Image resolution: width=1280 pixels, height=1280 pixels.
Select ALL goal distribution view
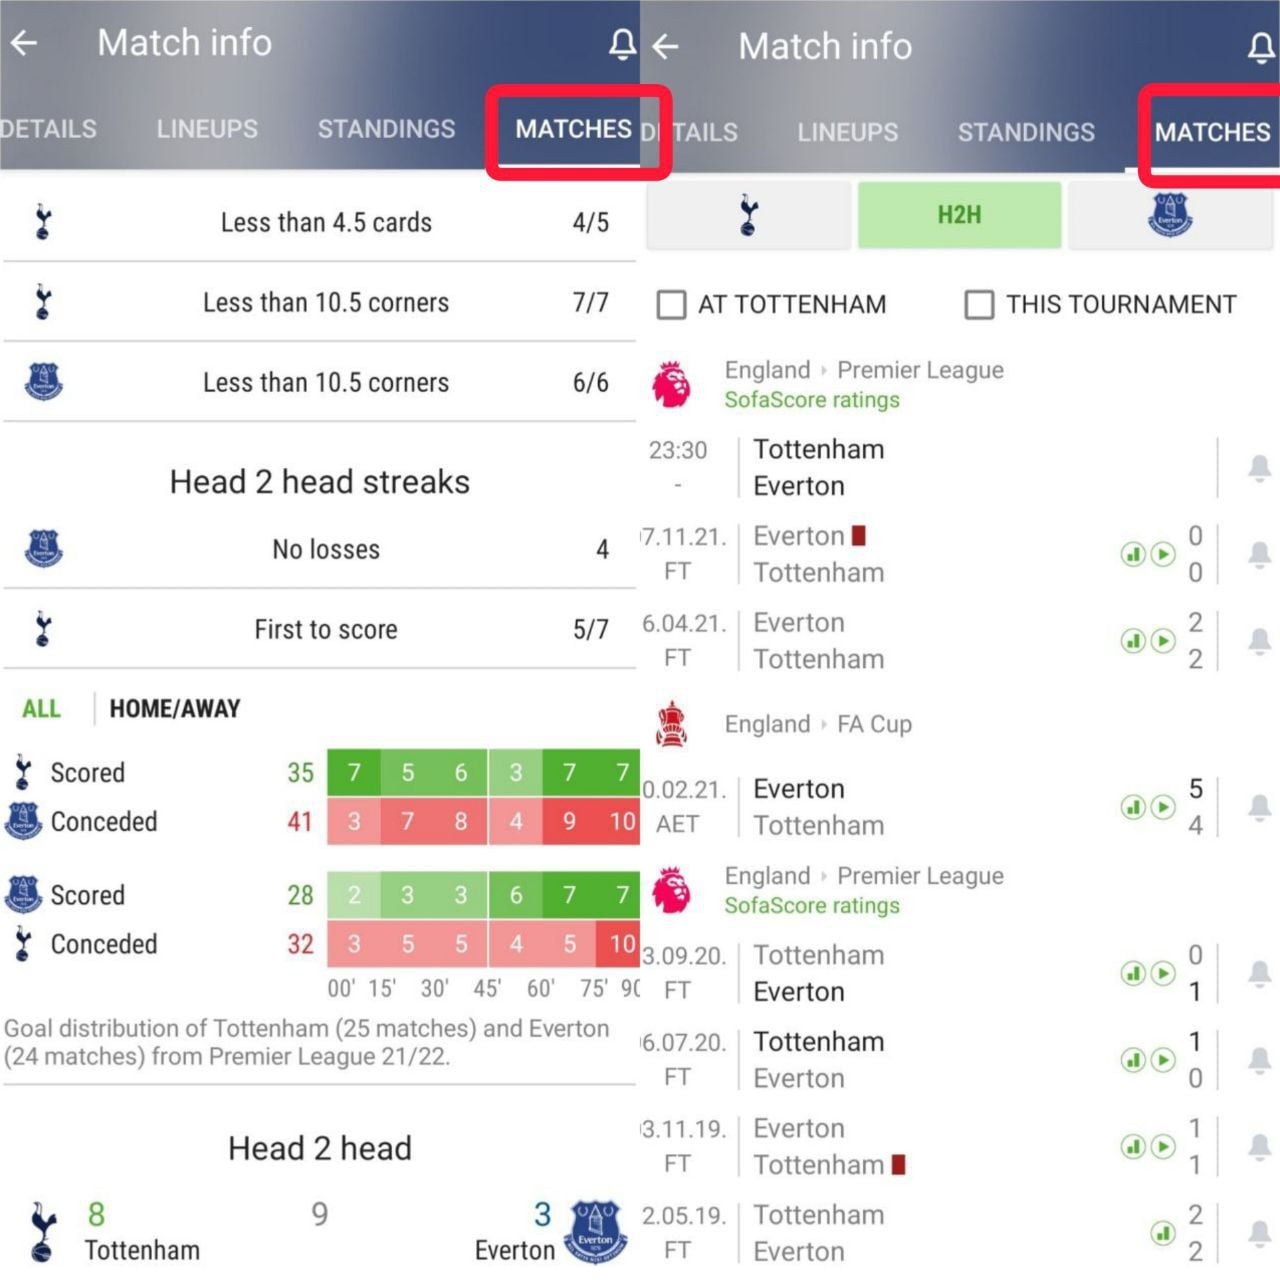point(41,709)
